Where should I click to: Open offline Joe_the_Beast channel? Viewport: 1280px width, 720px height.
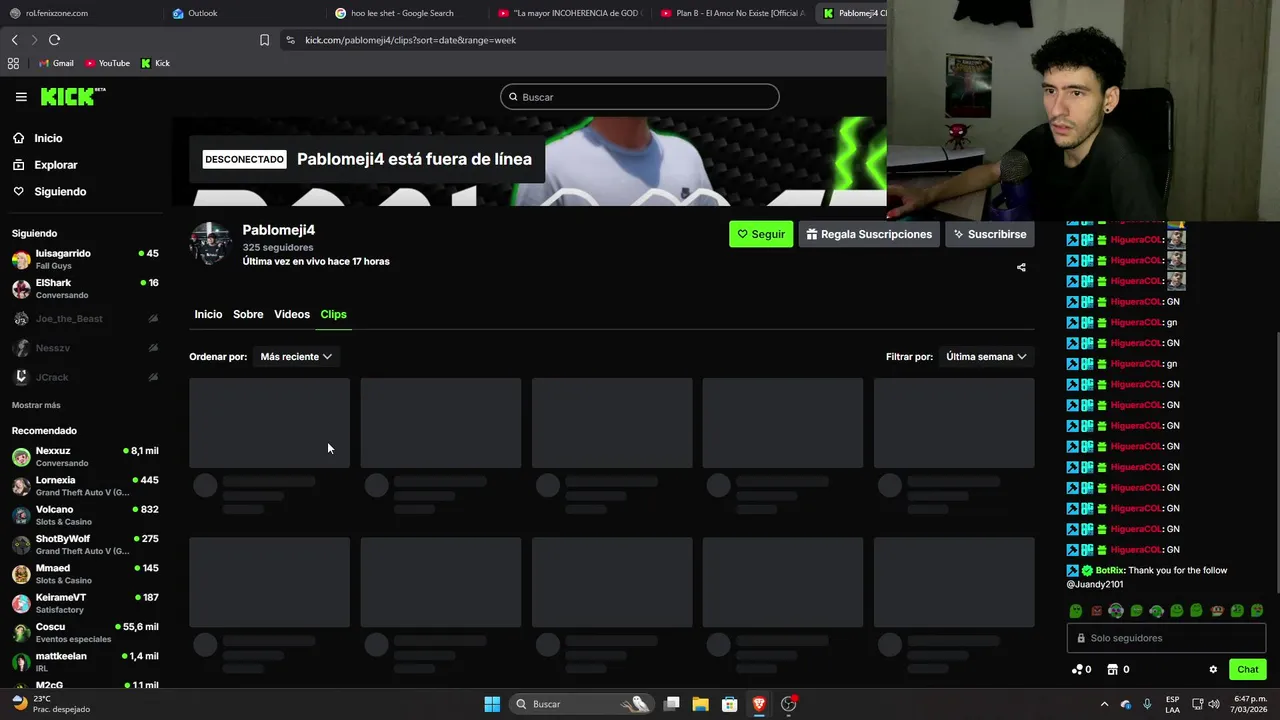pos(84,319)
